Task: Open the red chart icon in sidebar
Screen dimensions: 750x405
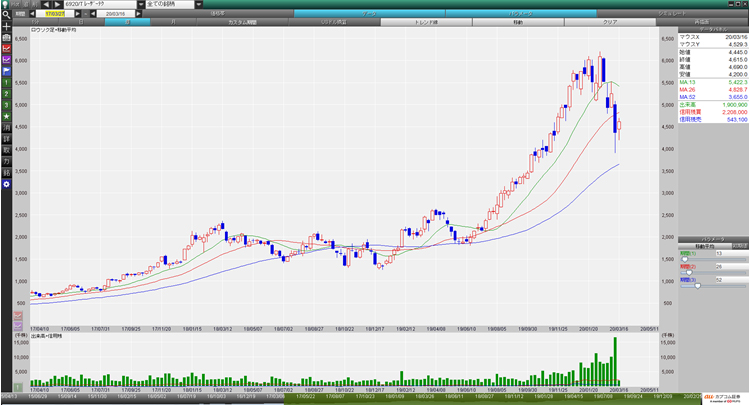Action: 7,48
